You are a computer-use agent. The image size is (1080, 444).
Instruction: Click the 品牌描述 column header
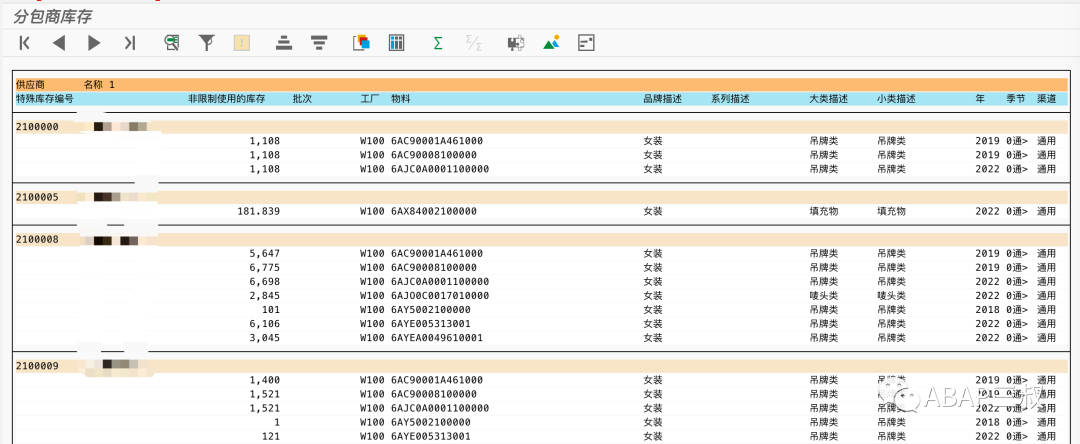coord(663,99)
